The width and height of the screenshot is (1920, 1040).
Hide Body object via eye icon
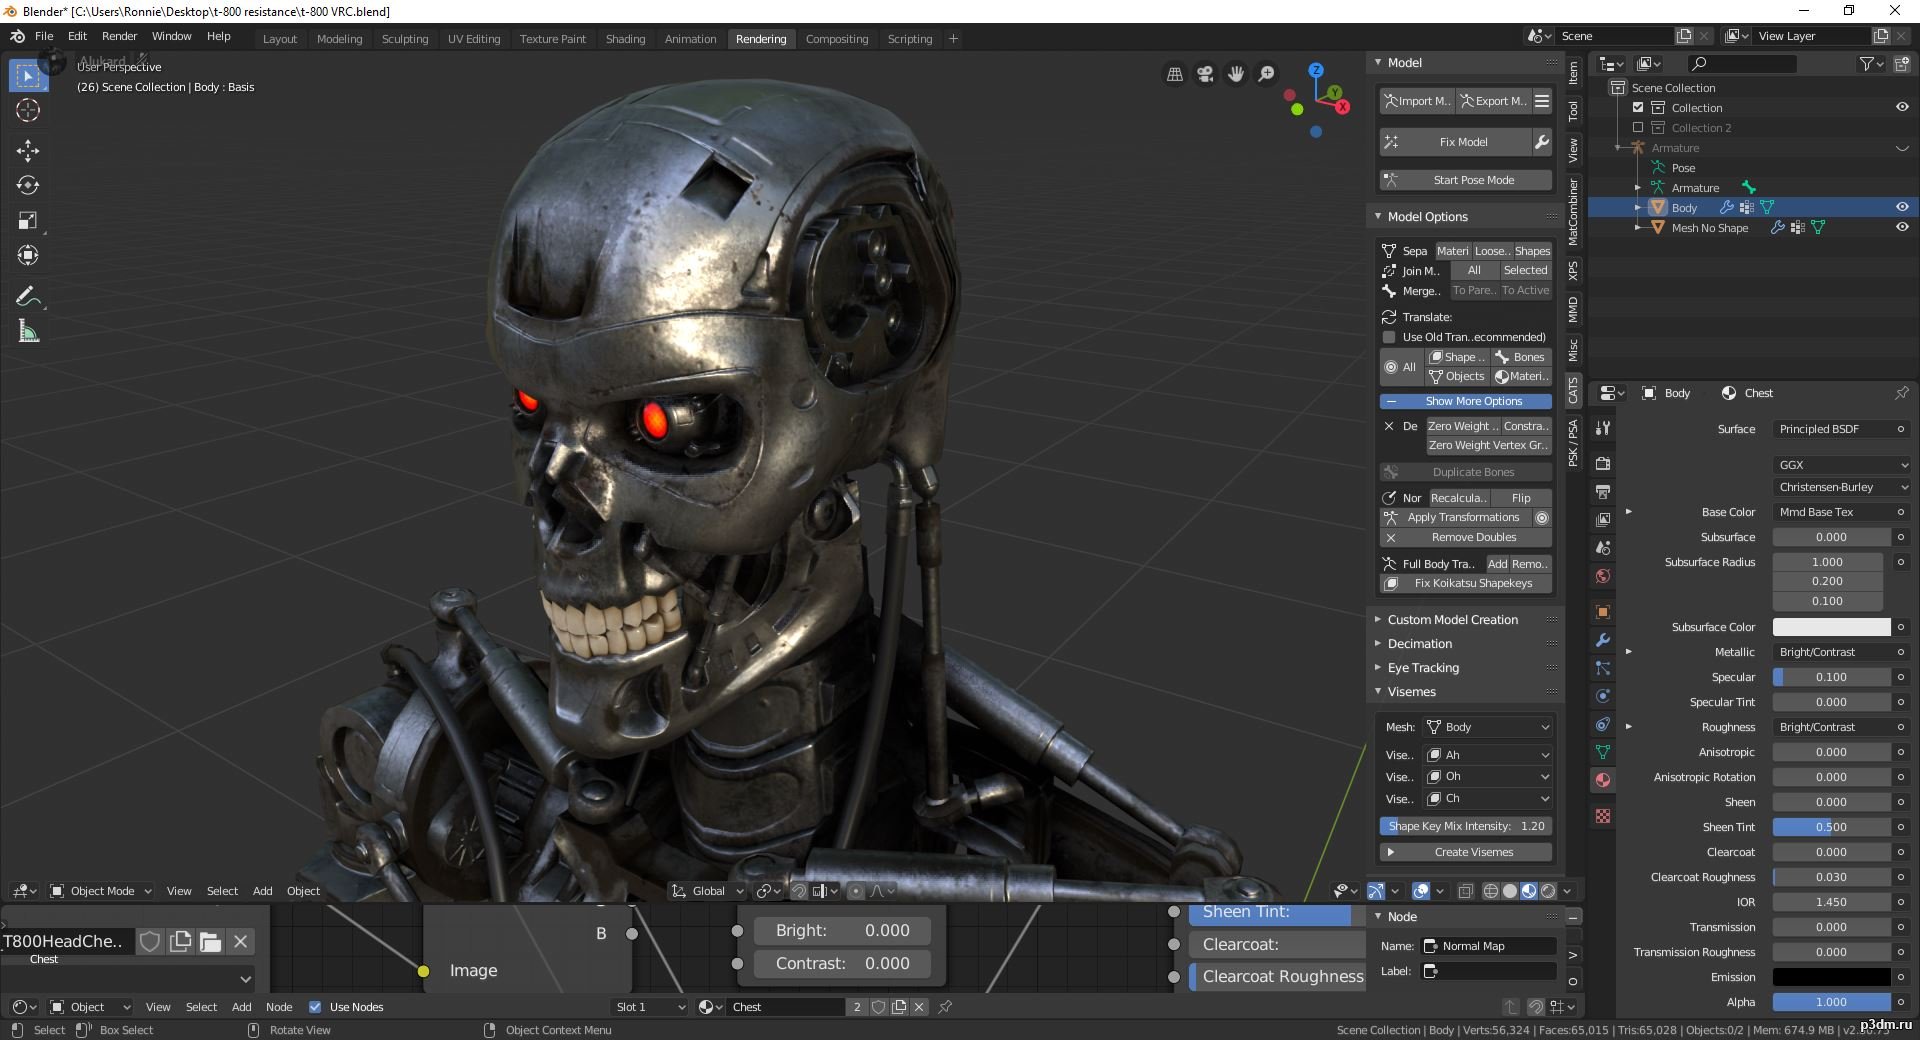tap(1902, 207)
